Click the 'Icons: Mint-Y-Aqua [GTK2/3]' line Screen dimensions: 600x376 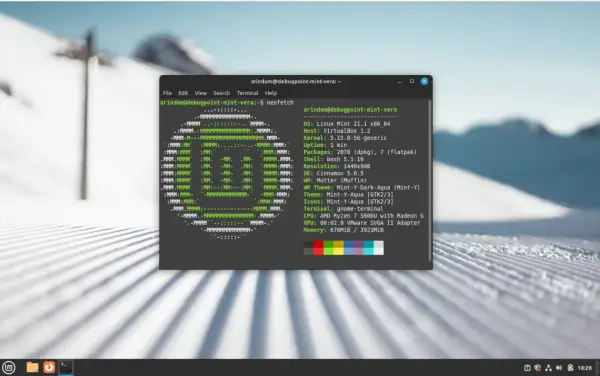click(x=348, y=202)
